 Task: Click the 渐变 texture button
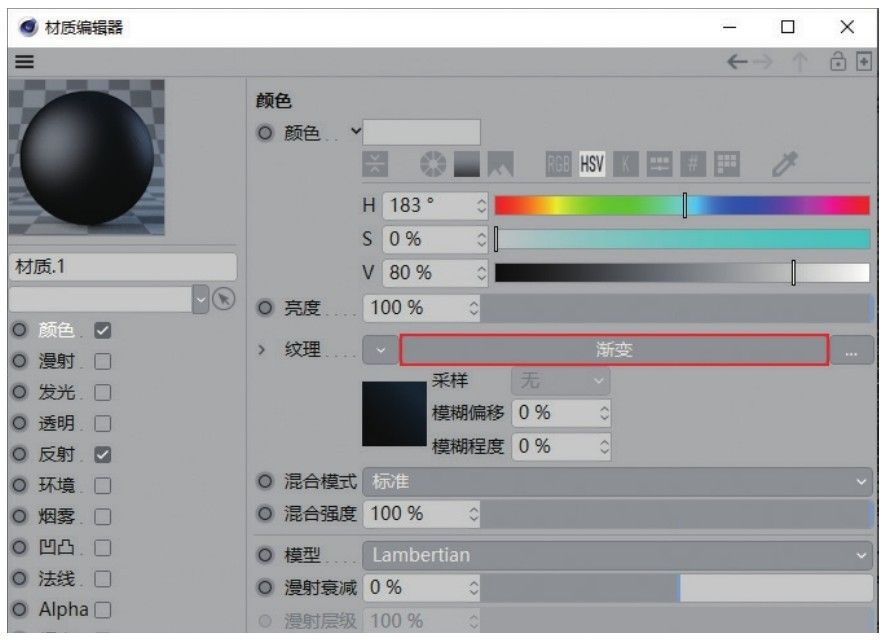coord(614,350)
